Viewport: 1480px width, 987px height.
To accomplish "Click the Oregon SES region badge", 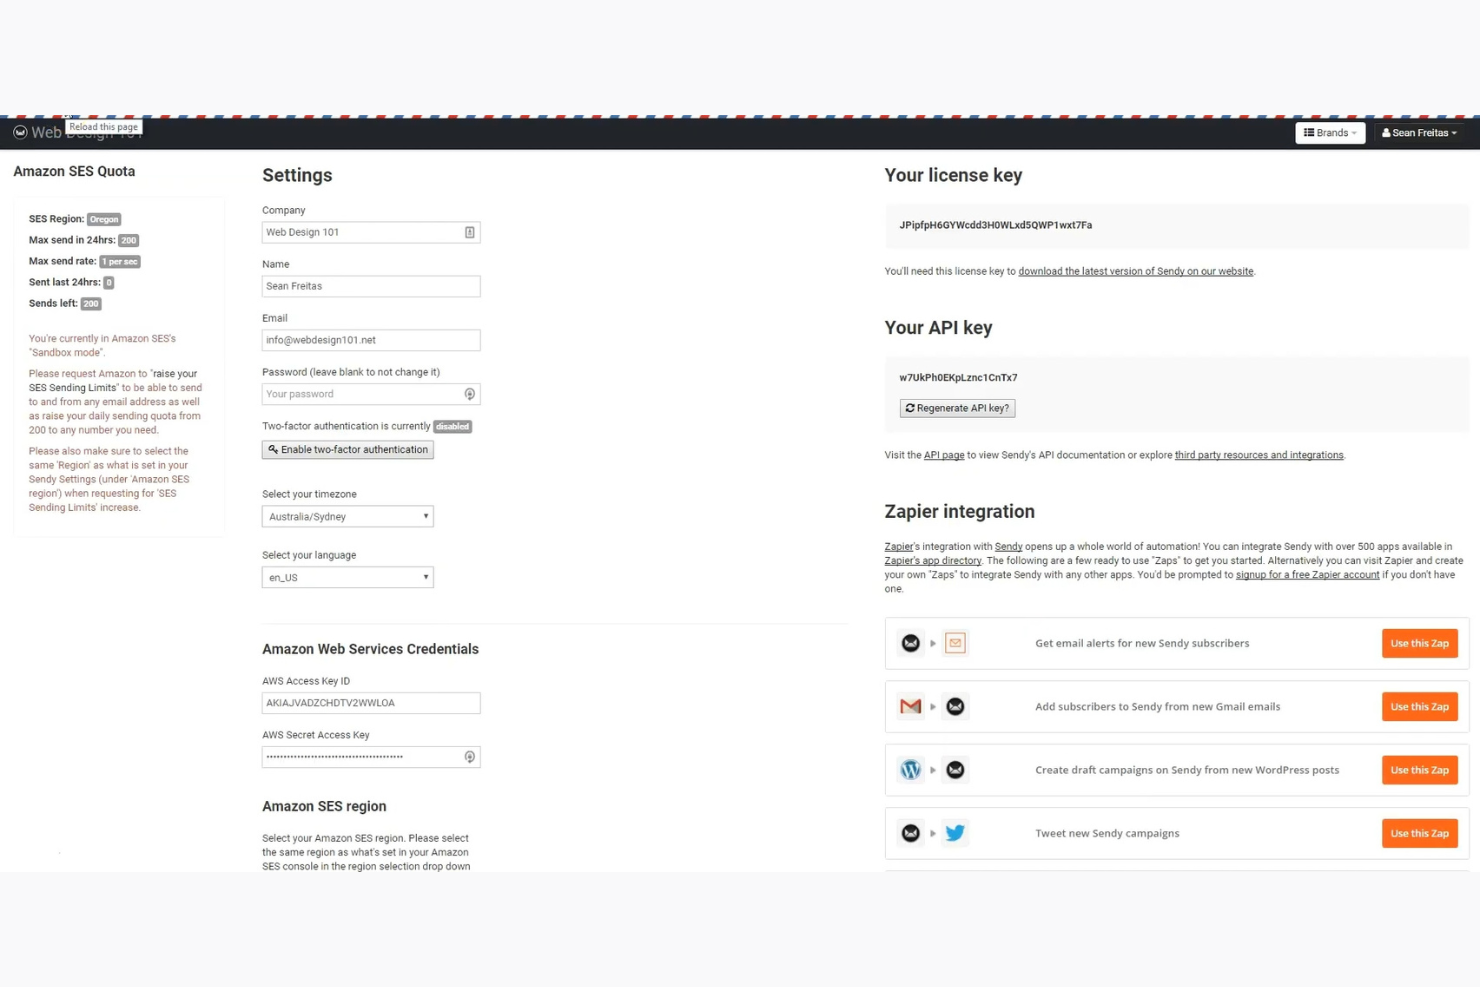I will point(104,219).
